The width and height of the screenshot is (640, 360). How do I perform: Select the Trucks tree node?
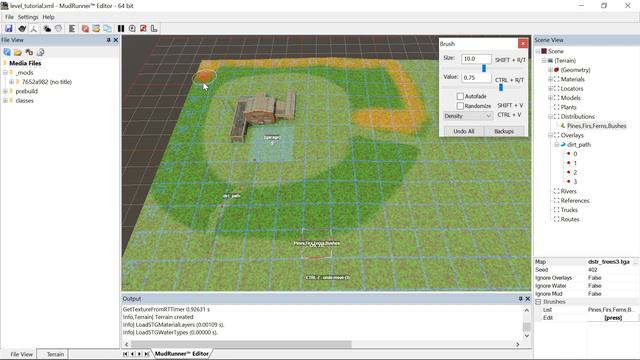click(x=569, y=210)
